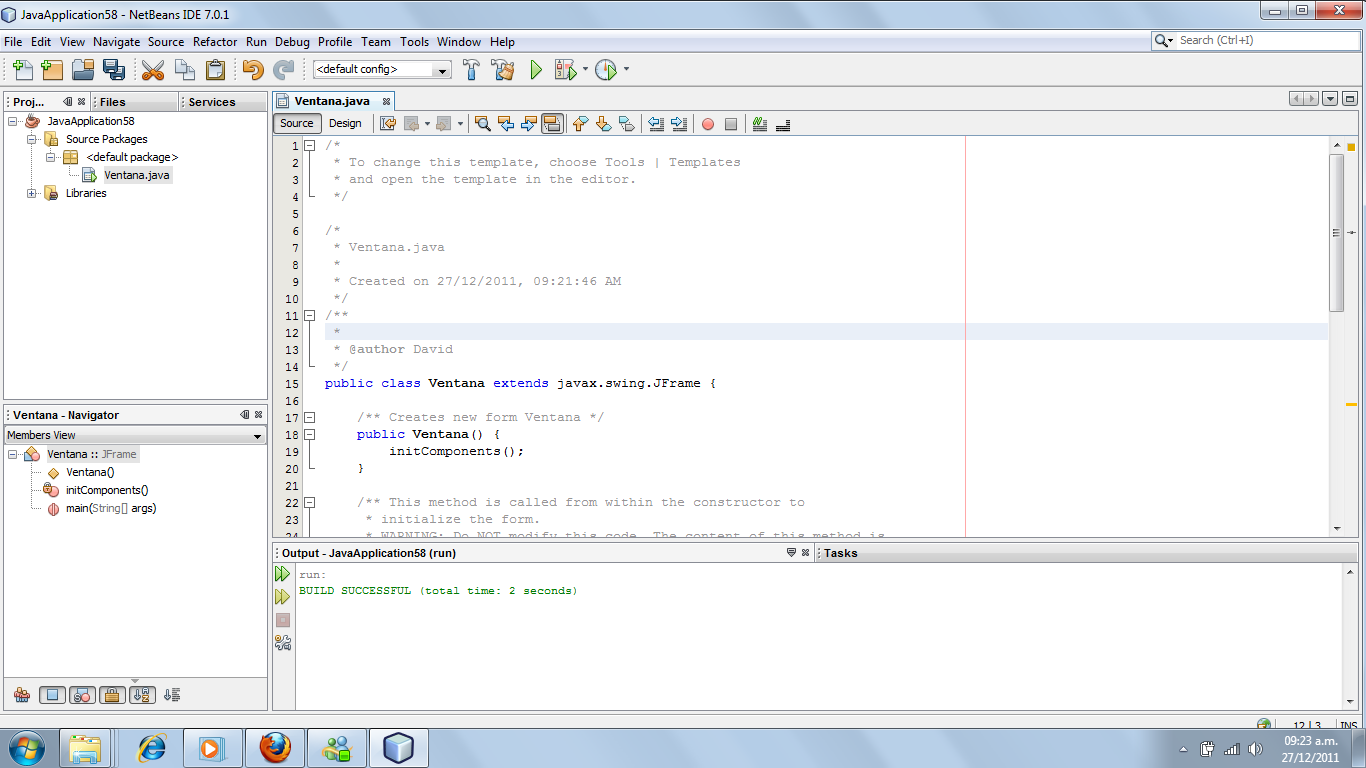Shift Line Right in the editor toolbar

[x=679, y=124]
